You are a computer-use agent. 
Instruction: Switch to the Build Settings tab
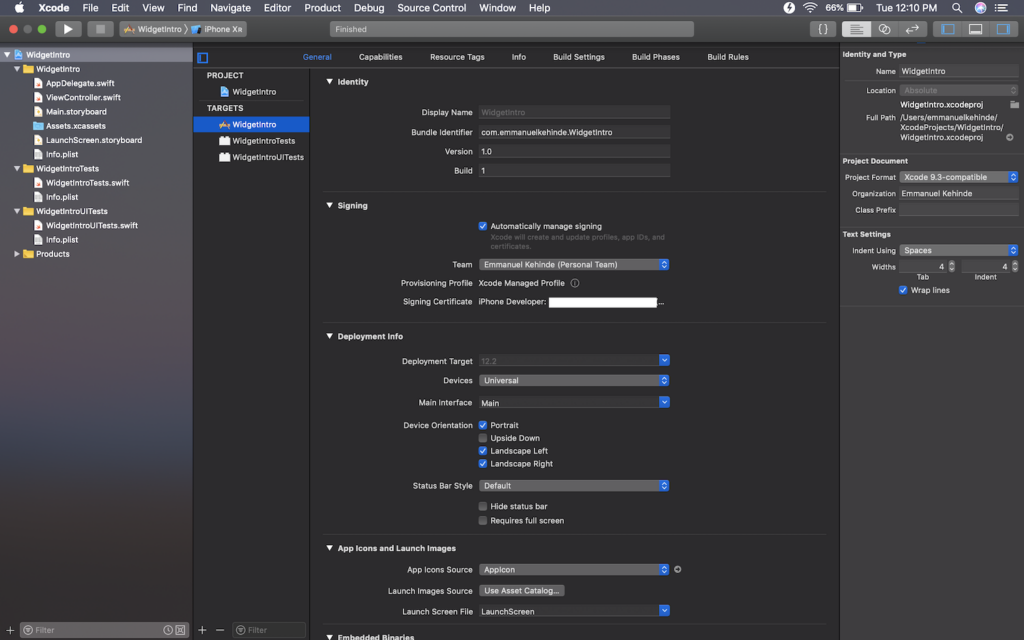579,57
